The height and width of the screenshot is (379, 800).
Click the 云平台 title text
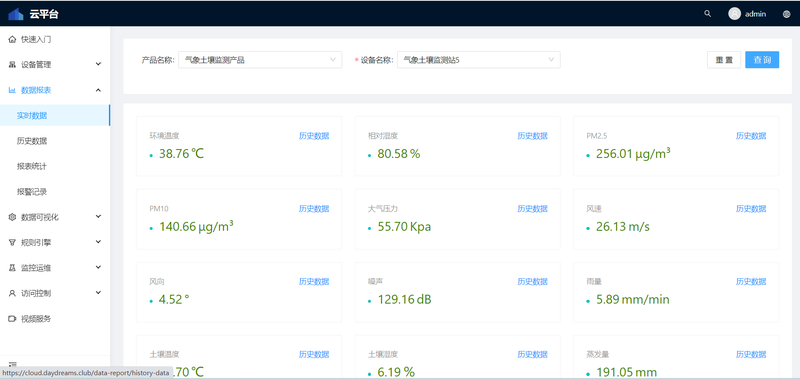[44, 14]
